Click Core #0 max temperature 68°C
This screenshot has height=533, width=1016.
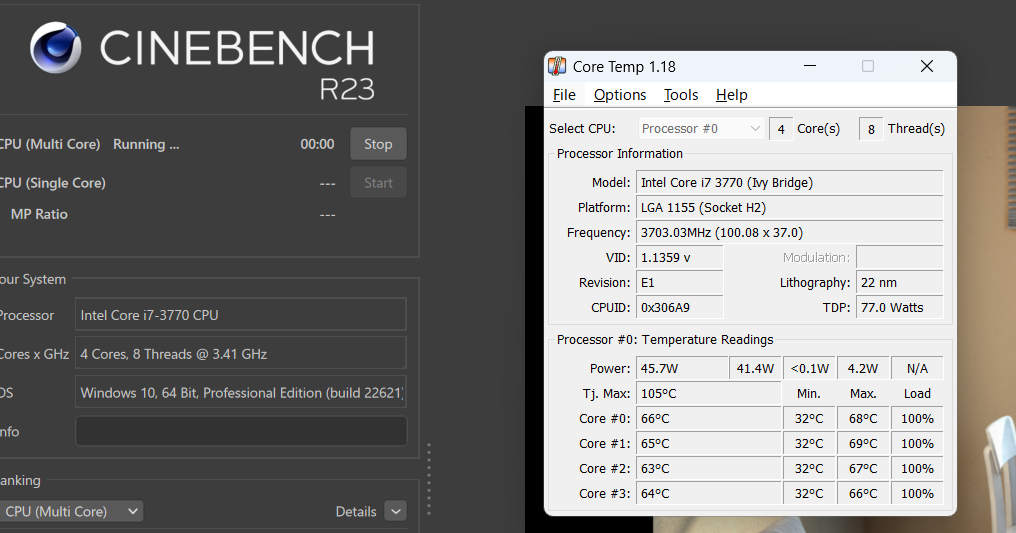point(863,418)
